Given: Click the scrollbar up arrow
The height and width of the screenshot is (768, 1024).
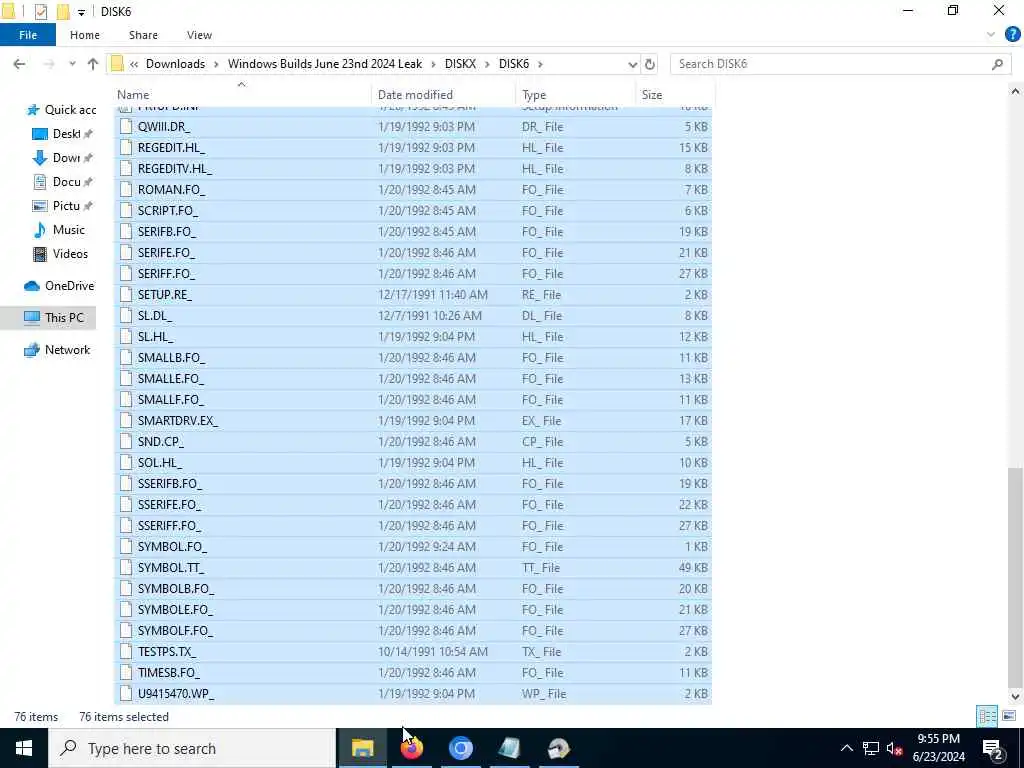Looking at the screenshot, I should (x=1015, y=92).
